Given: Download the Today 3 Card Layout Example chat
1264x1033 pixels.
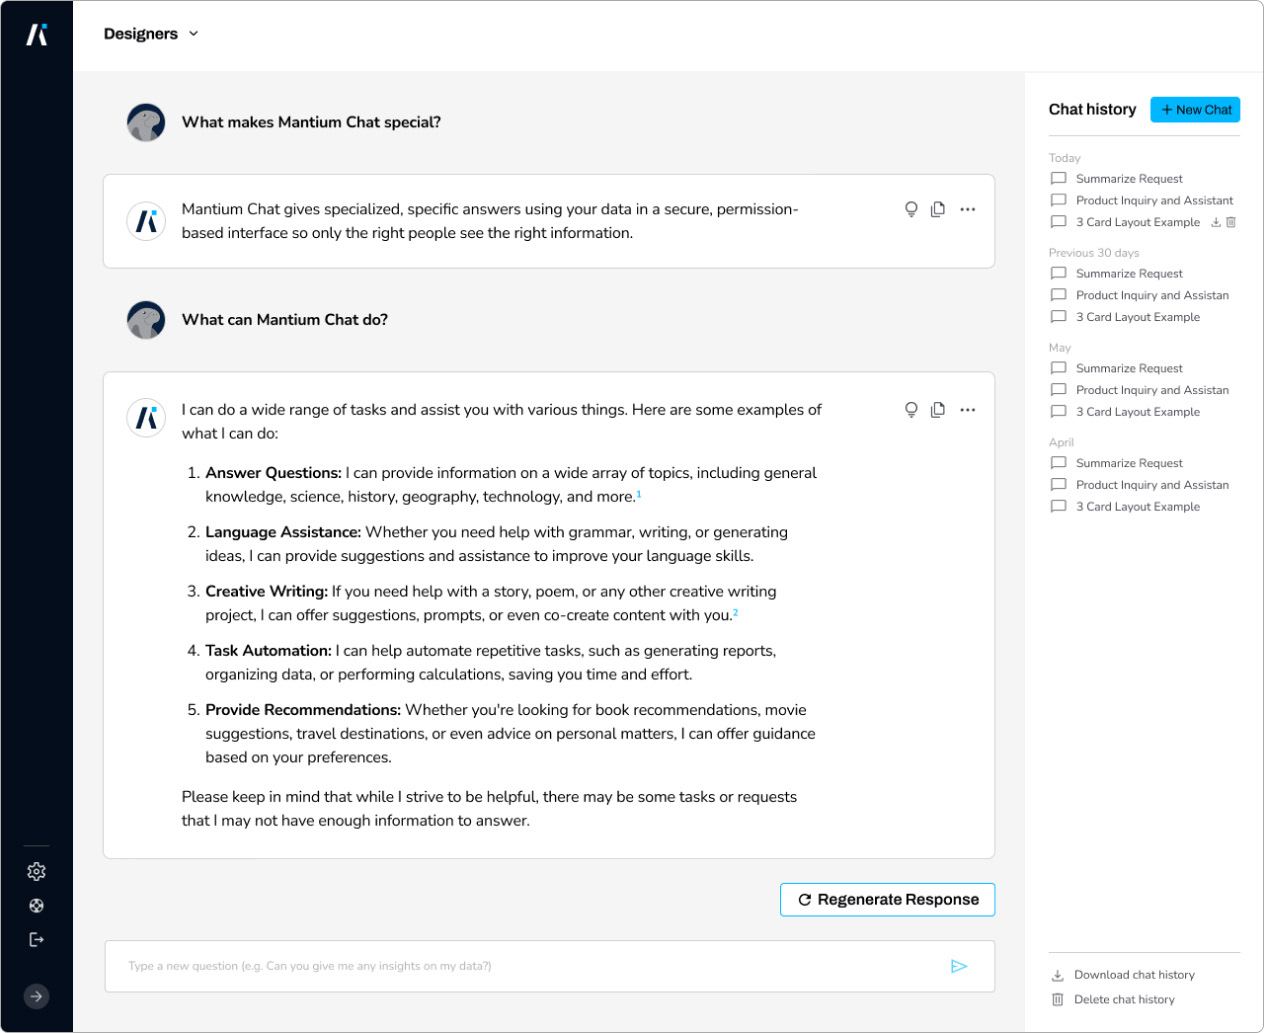Looking at the screenshot, I should click(x=1216, y=222).
